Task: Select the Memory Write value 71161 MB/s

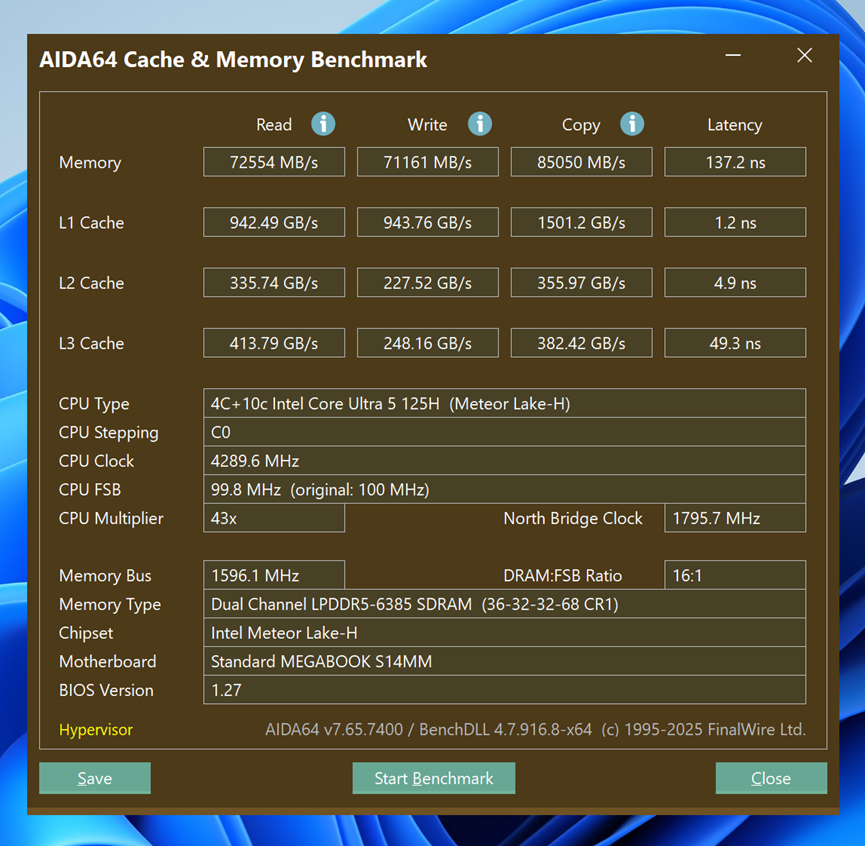Action: pyautogui.click(x=427, y=162)
